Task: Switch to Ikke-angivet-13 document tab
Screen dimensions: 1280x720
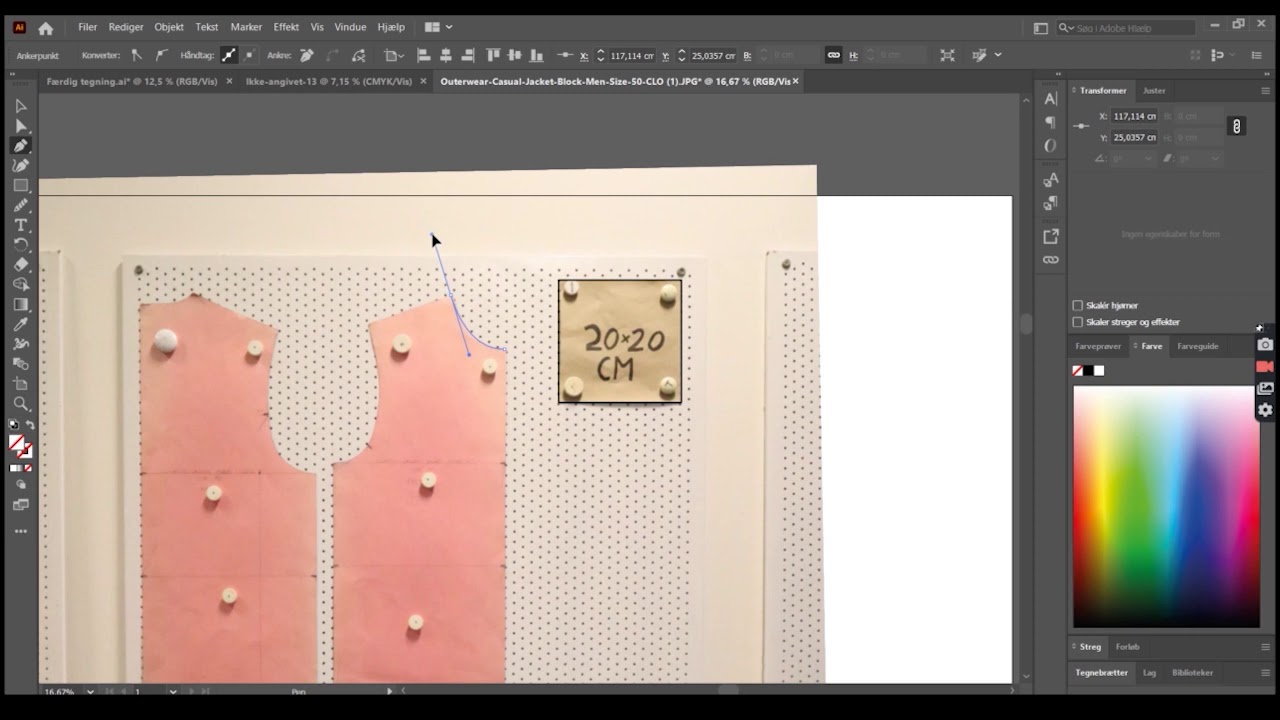Action: tap(328, 81)
